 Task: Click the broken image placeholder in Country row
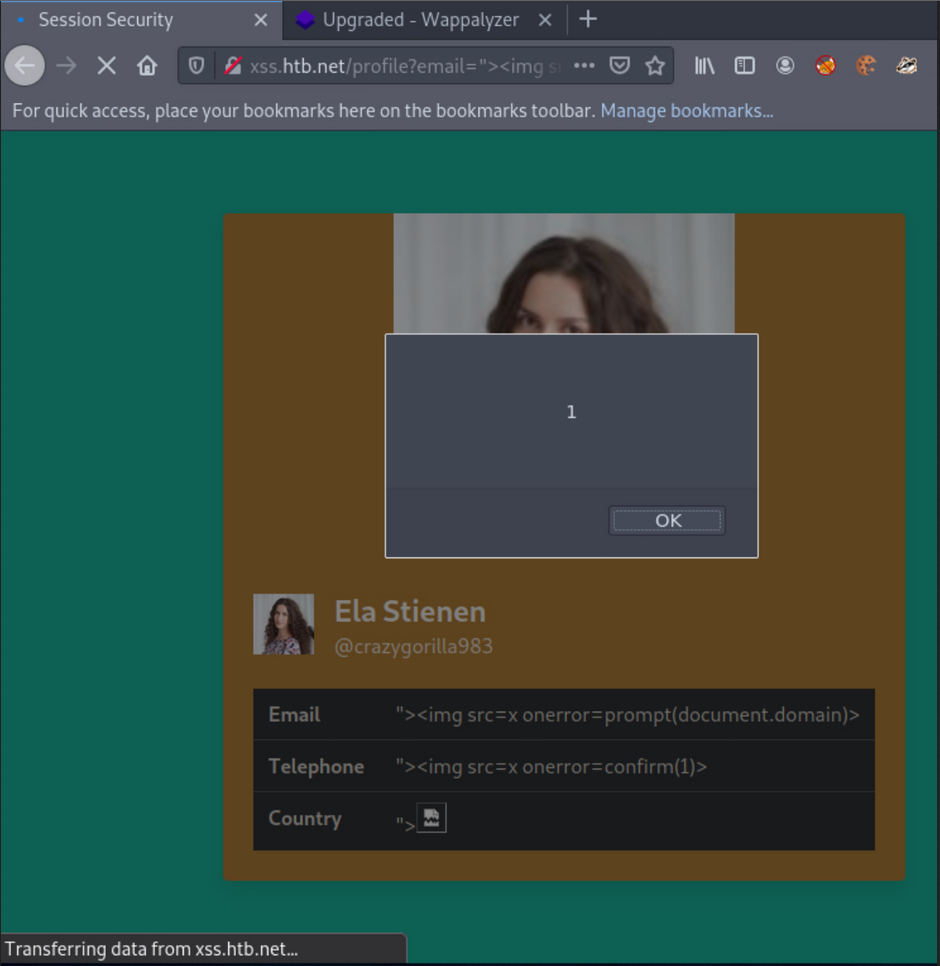[430, 817]
